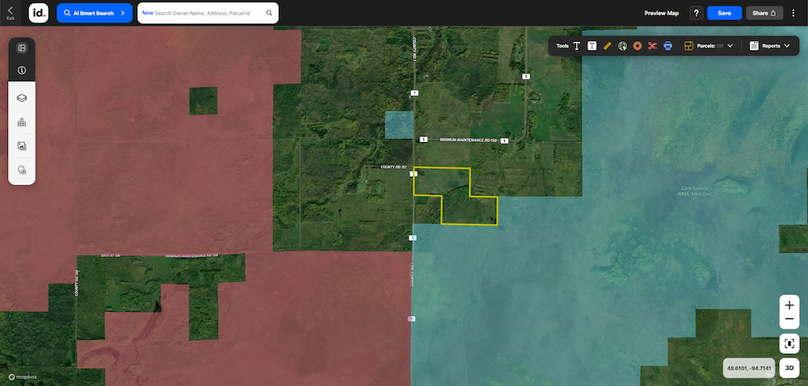This screenshot has height=386, width=808.
Task: Select the ruler measure tool
Action: coord(607,46)
